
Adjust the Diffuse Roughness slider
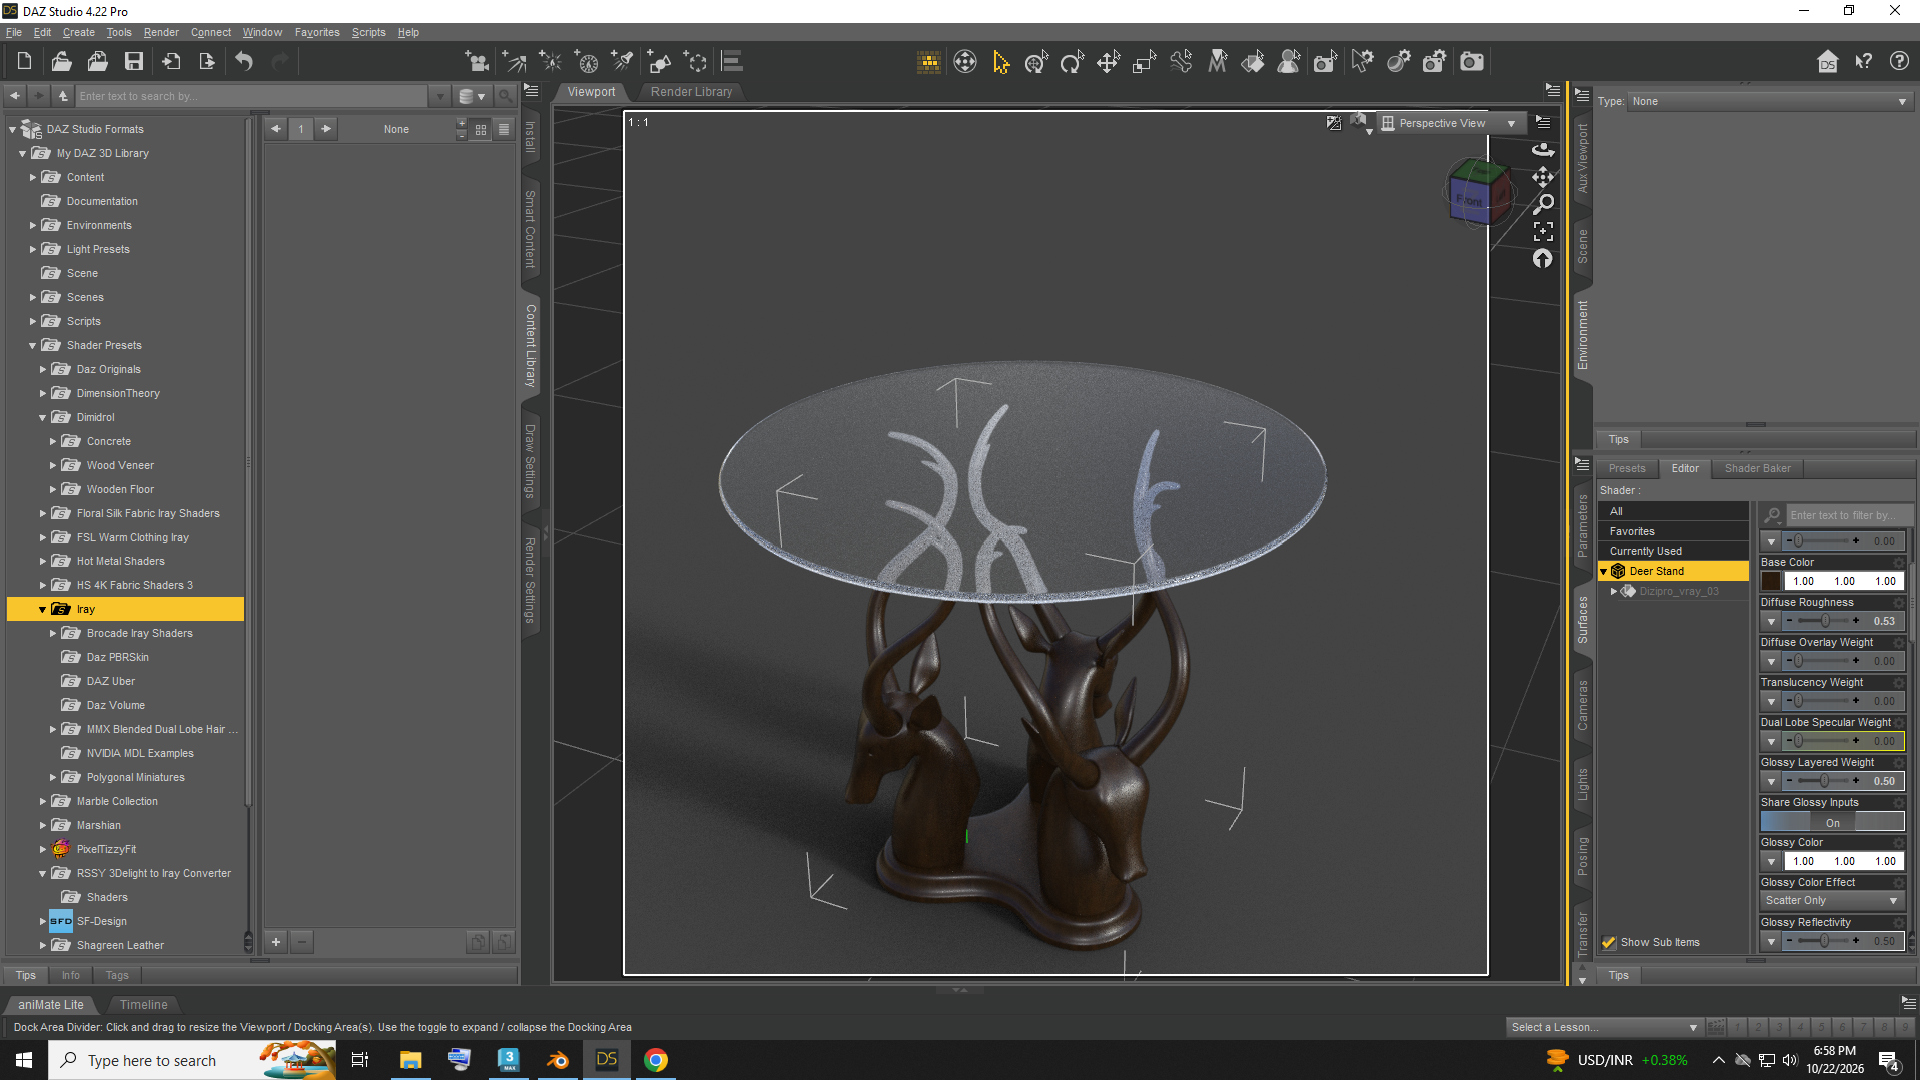pos(1825,621)
